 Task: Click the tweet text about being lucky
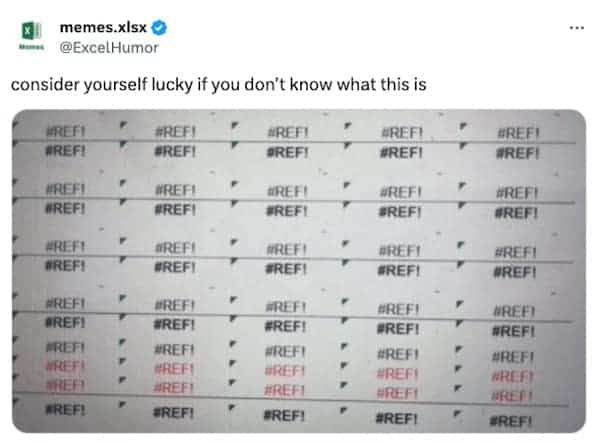click(x=218, y=84)
